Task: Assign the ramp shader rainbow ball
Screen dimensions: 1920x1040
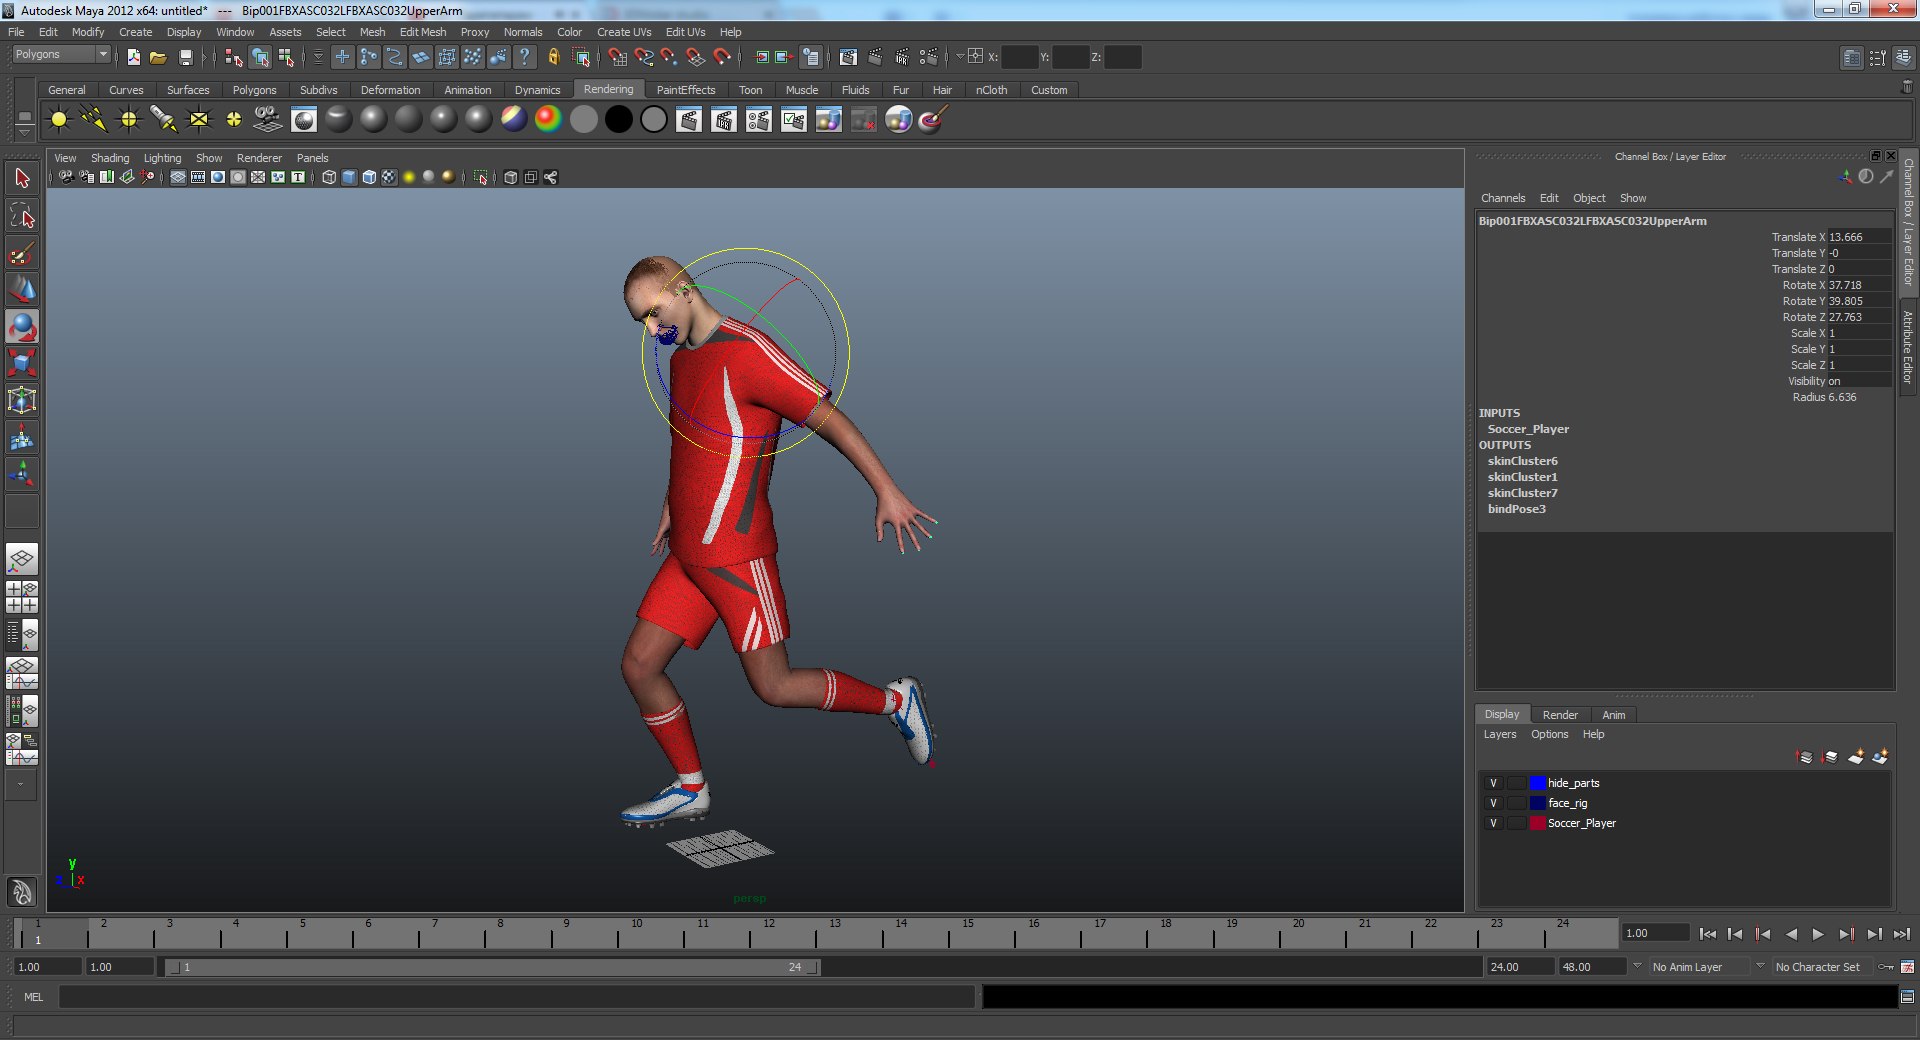Action: [548, 120]
